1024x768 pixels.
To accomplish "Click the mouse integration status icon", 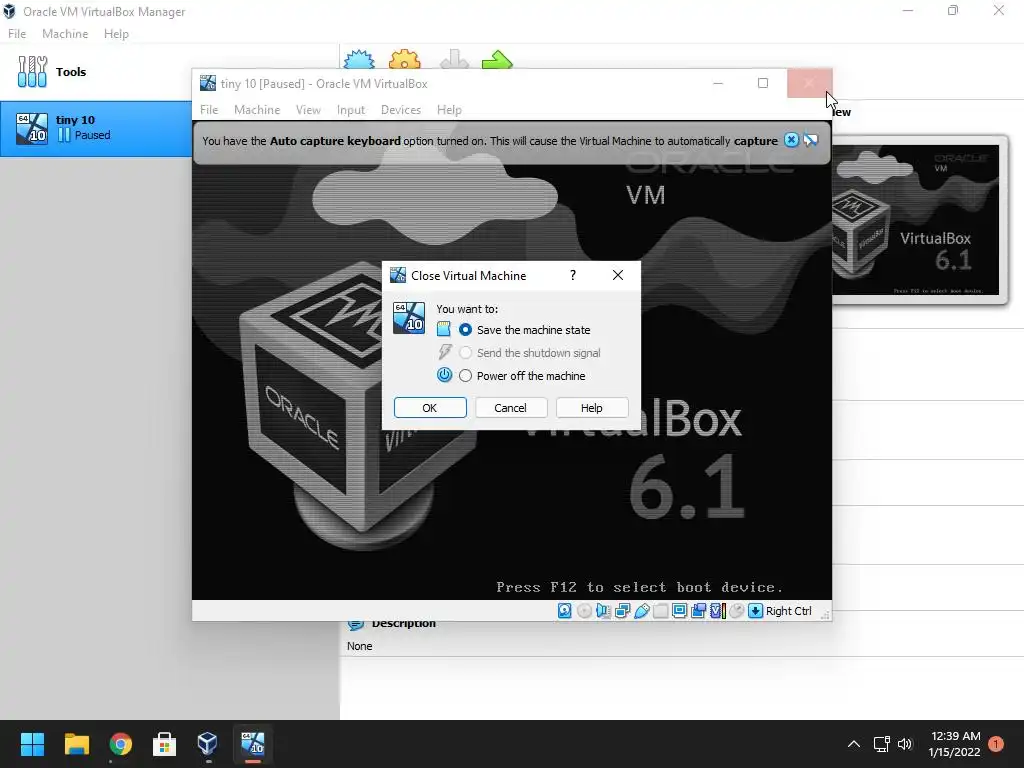I will 736,611.
